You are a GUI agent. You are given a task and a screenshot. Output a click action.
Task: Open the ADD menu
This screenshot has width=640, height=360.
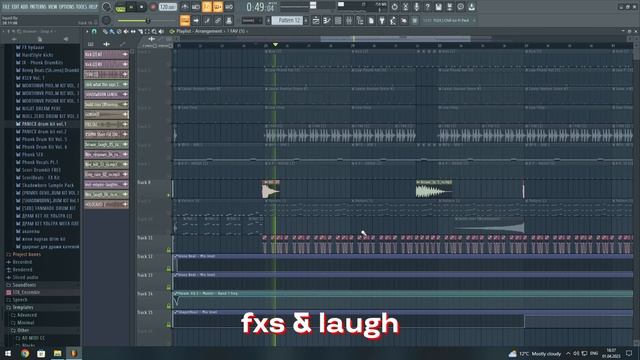pyautogui.click(x=24, y=7)
